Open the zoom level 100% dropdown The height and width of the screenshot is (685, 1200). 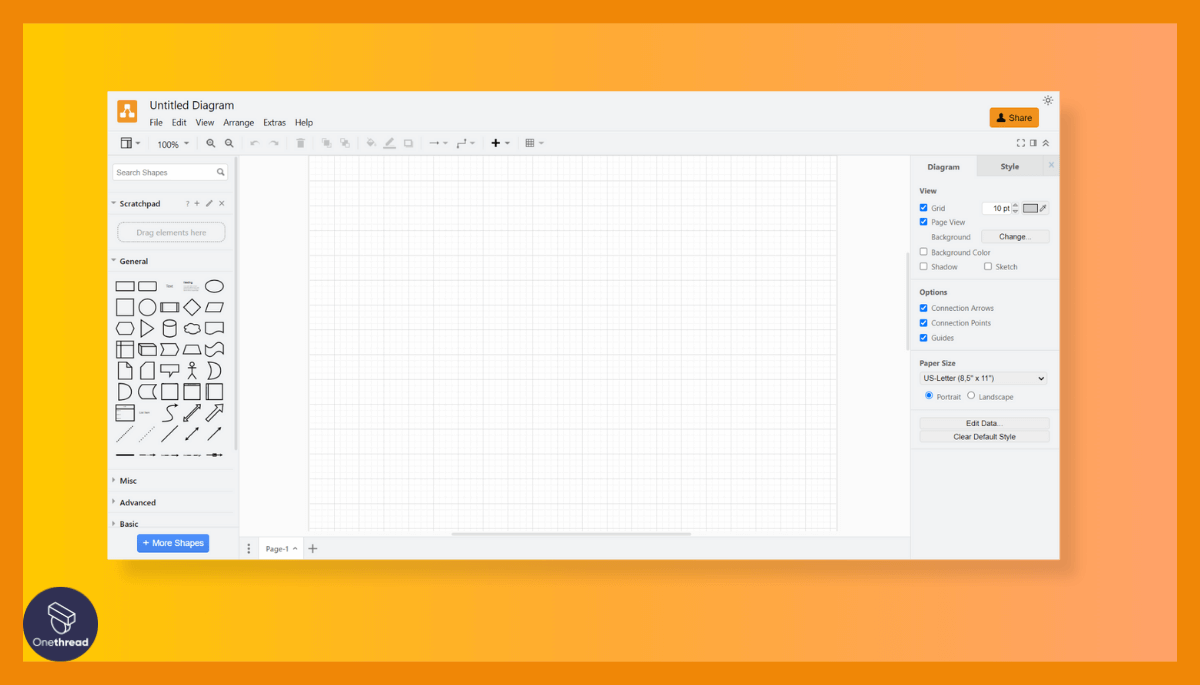click(x=172, y=143)
